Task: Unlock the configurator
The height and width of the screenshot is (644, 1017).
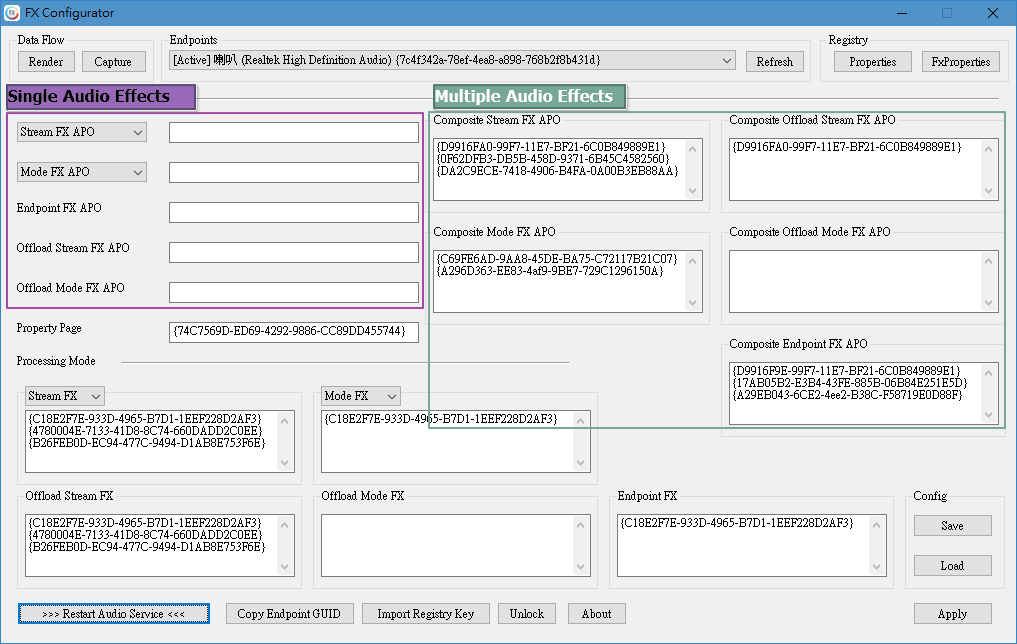Action: coord(526,613)
